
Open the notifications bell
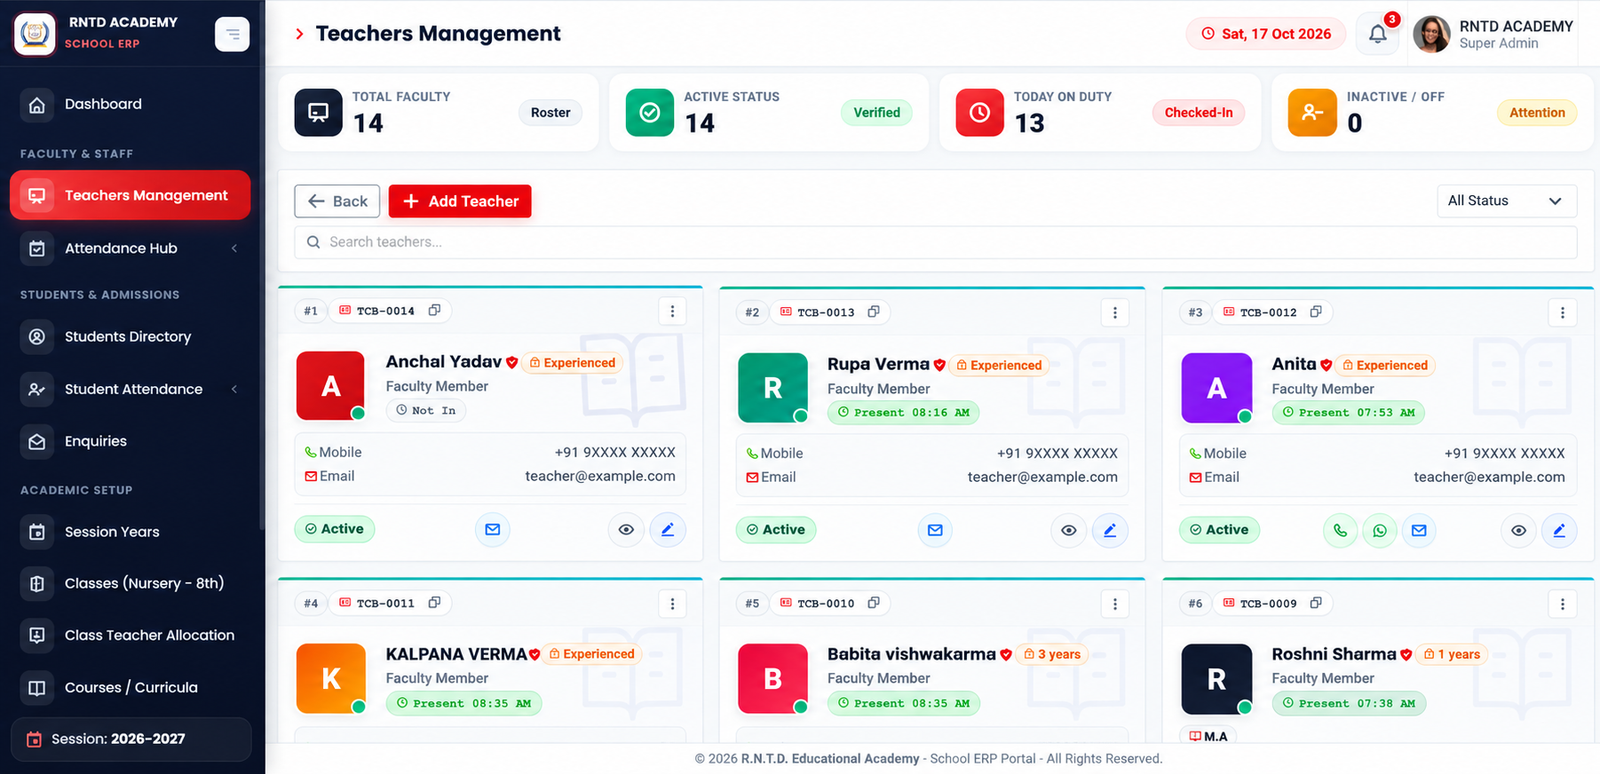pyautogui.click(x=1377, y=34)
